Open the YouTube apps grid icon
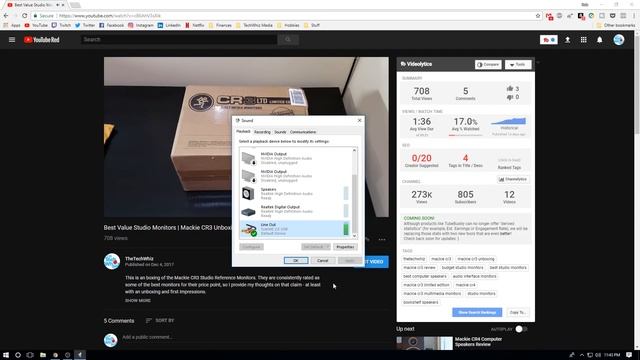 [584, 40]
